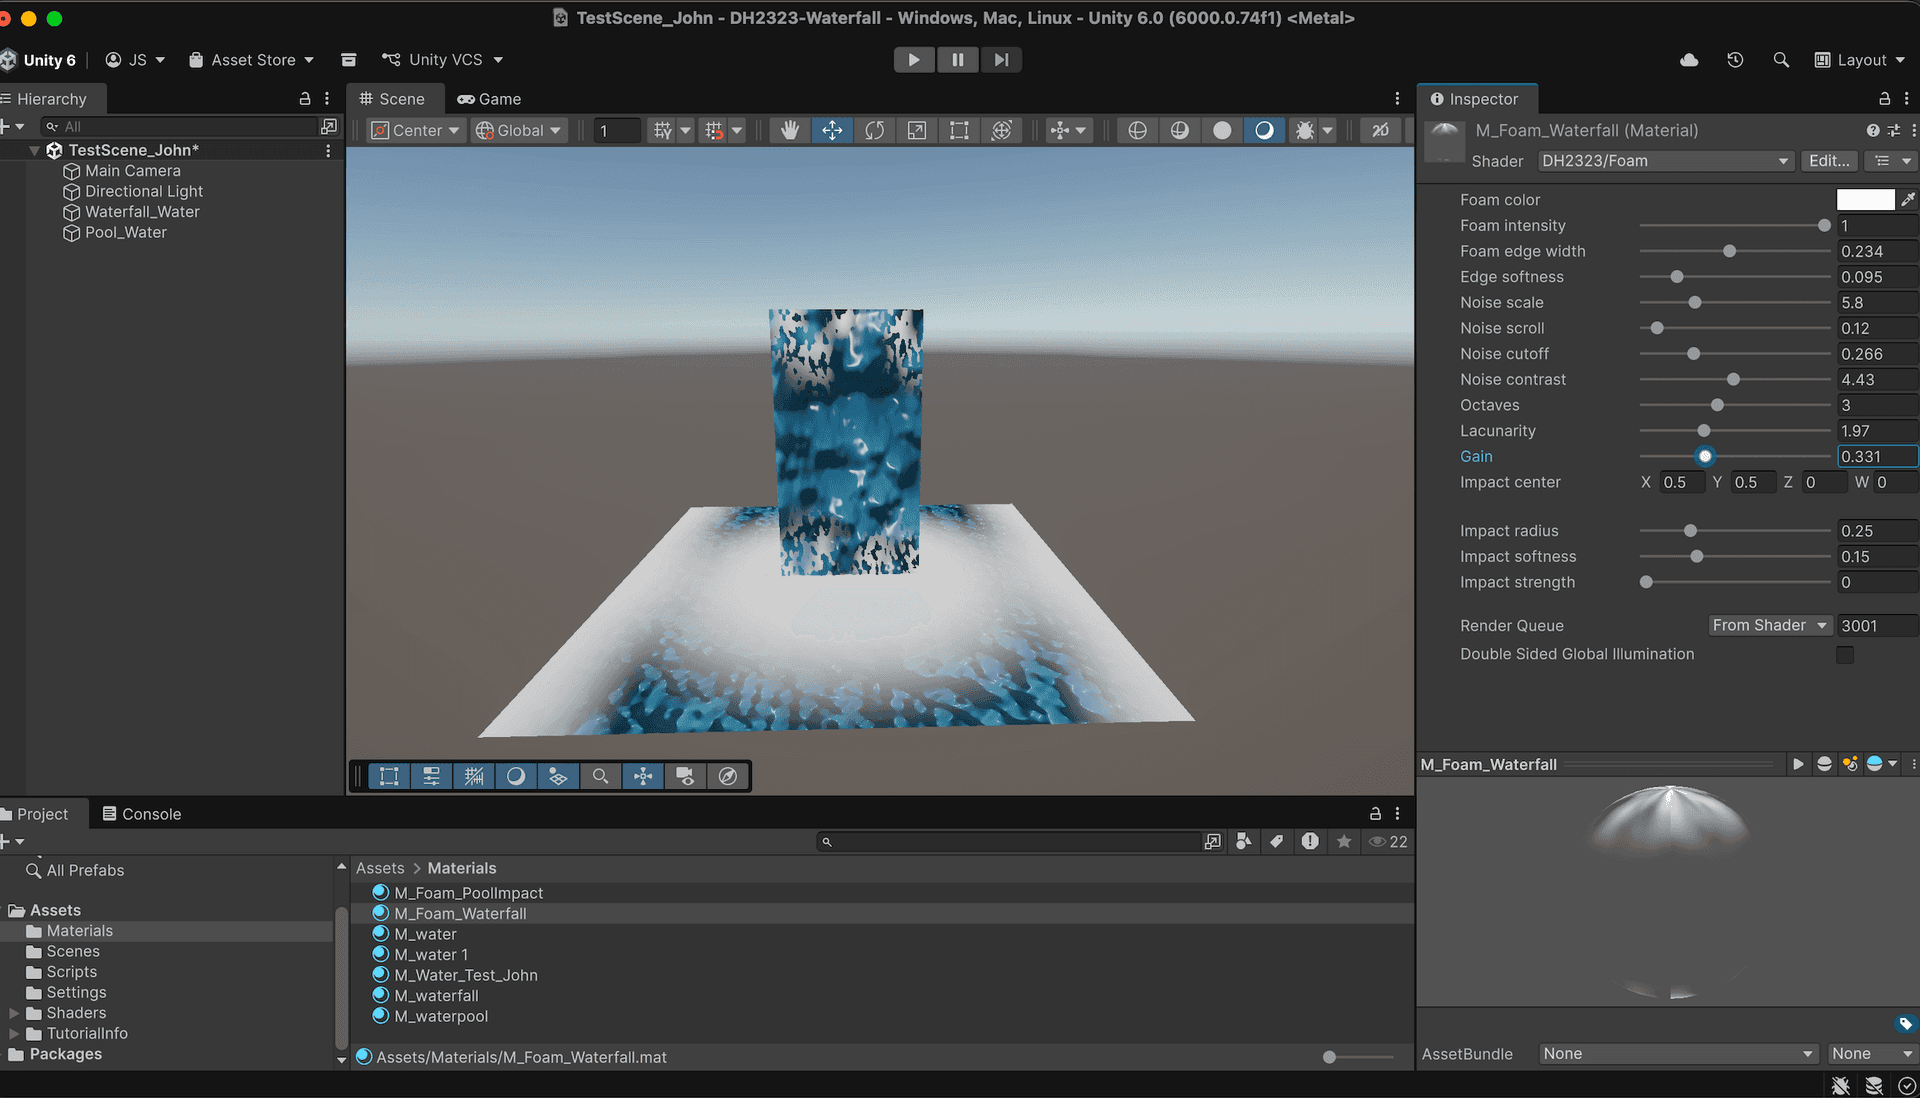This screenshot has width=1920, height=1098.
Task: Toggle the Hierarchy lock icon
Action: 305,98
